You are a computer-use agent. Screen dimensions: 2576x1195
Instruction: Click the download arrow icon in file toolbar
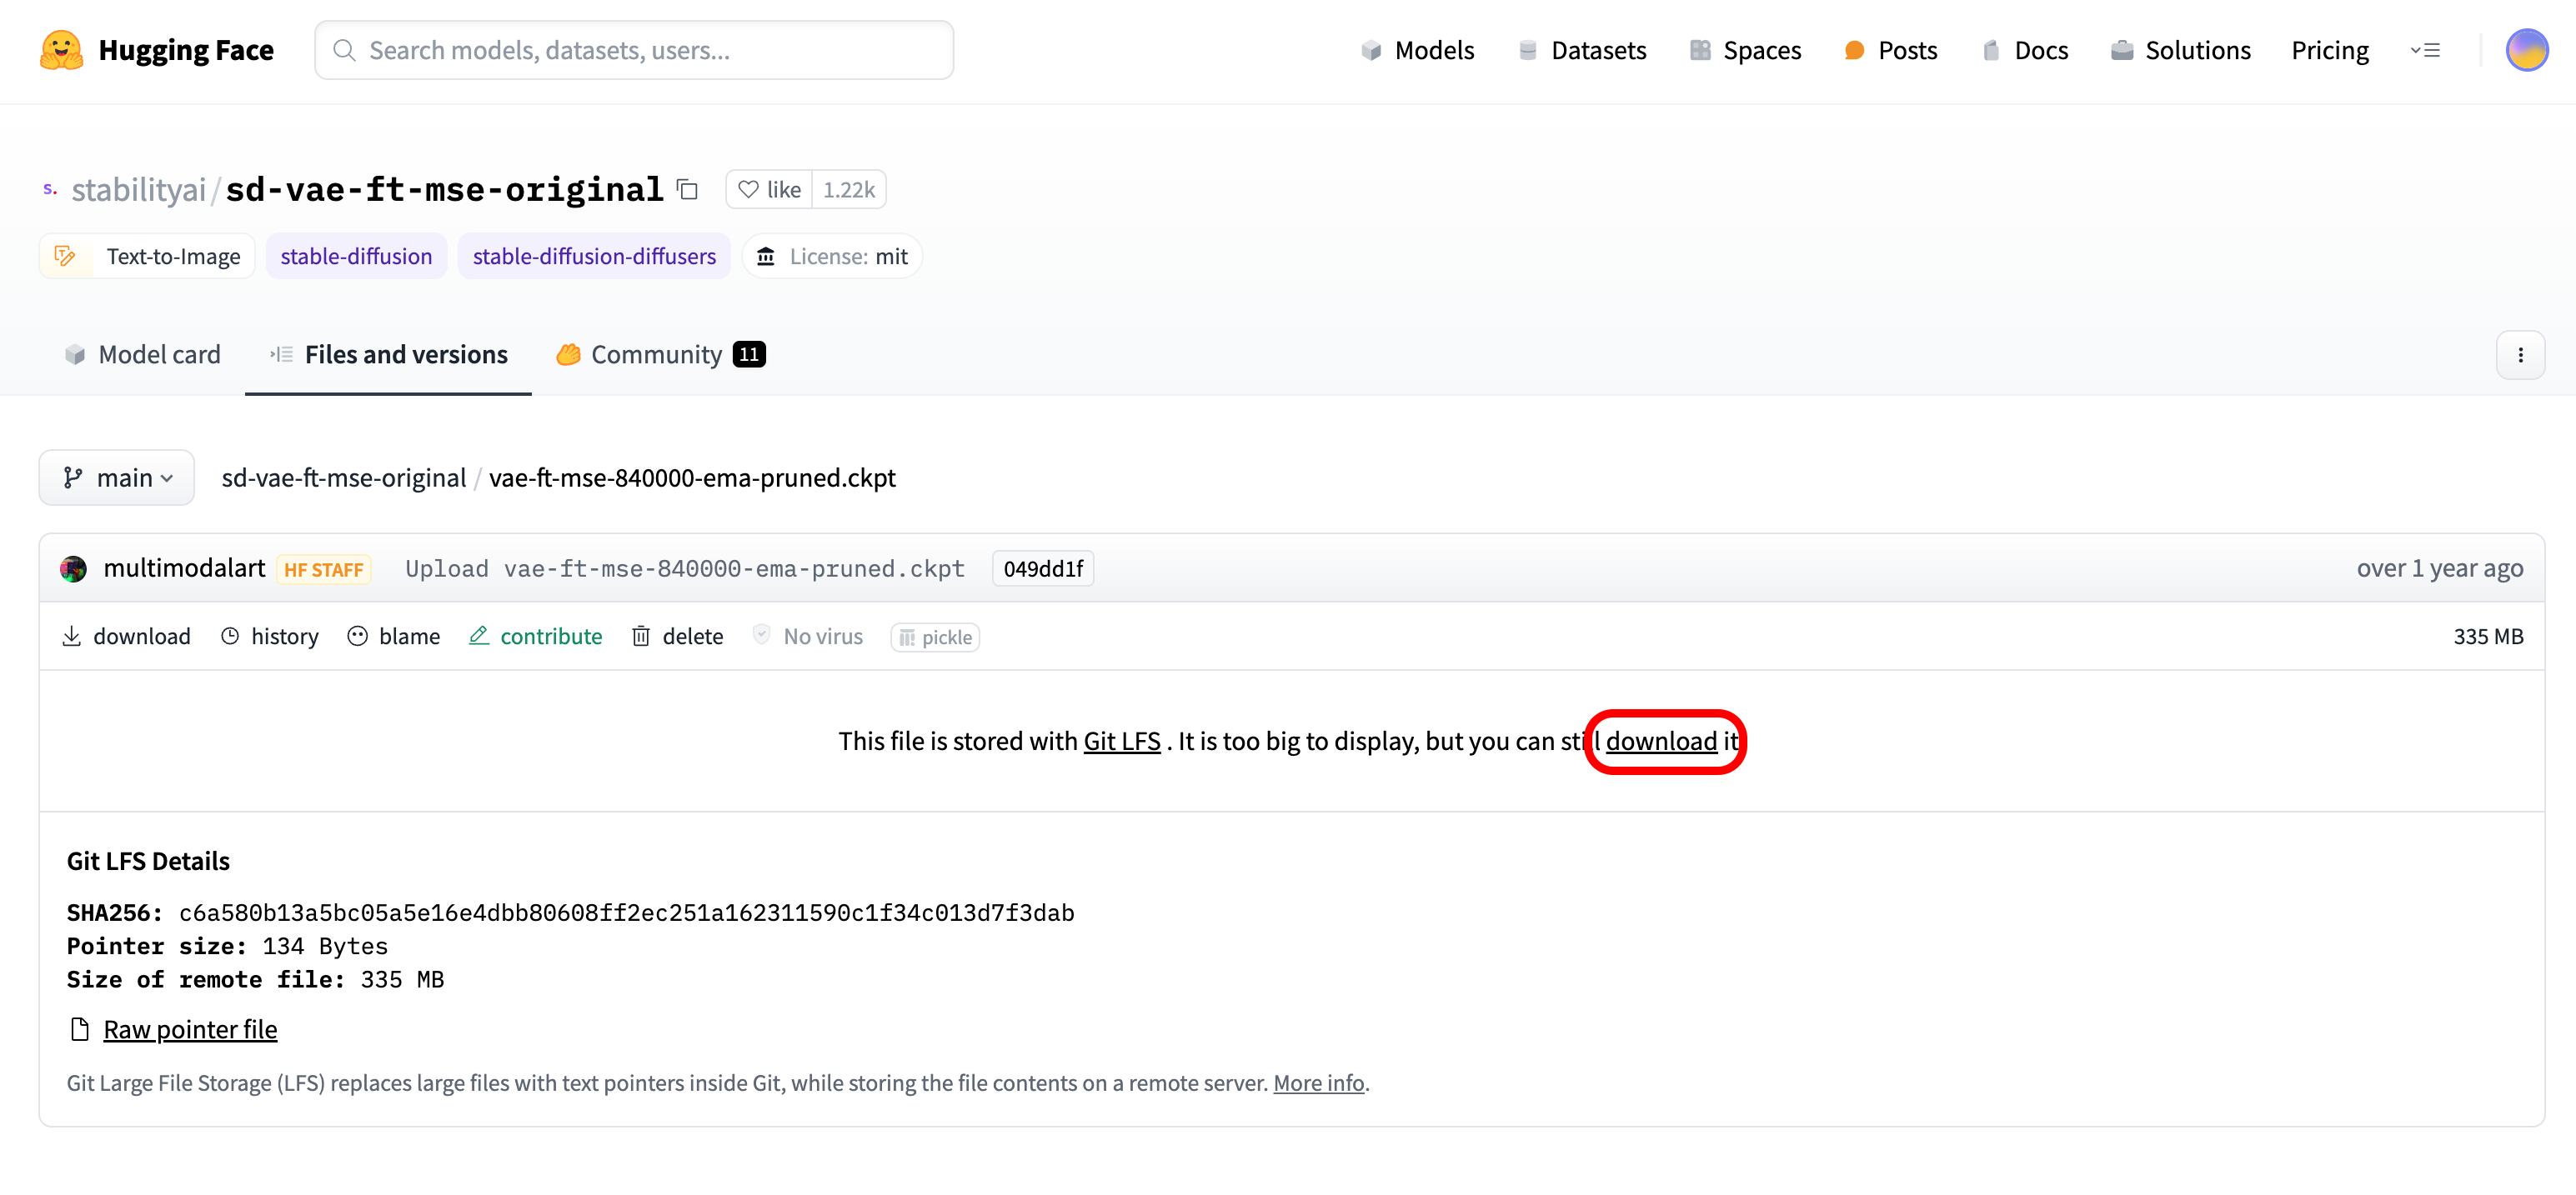(72, 636)
